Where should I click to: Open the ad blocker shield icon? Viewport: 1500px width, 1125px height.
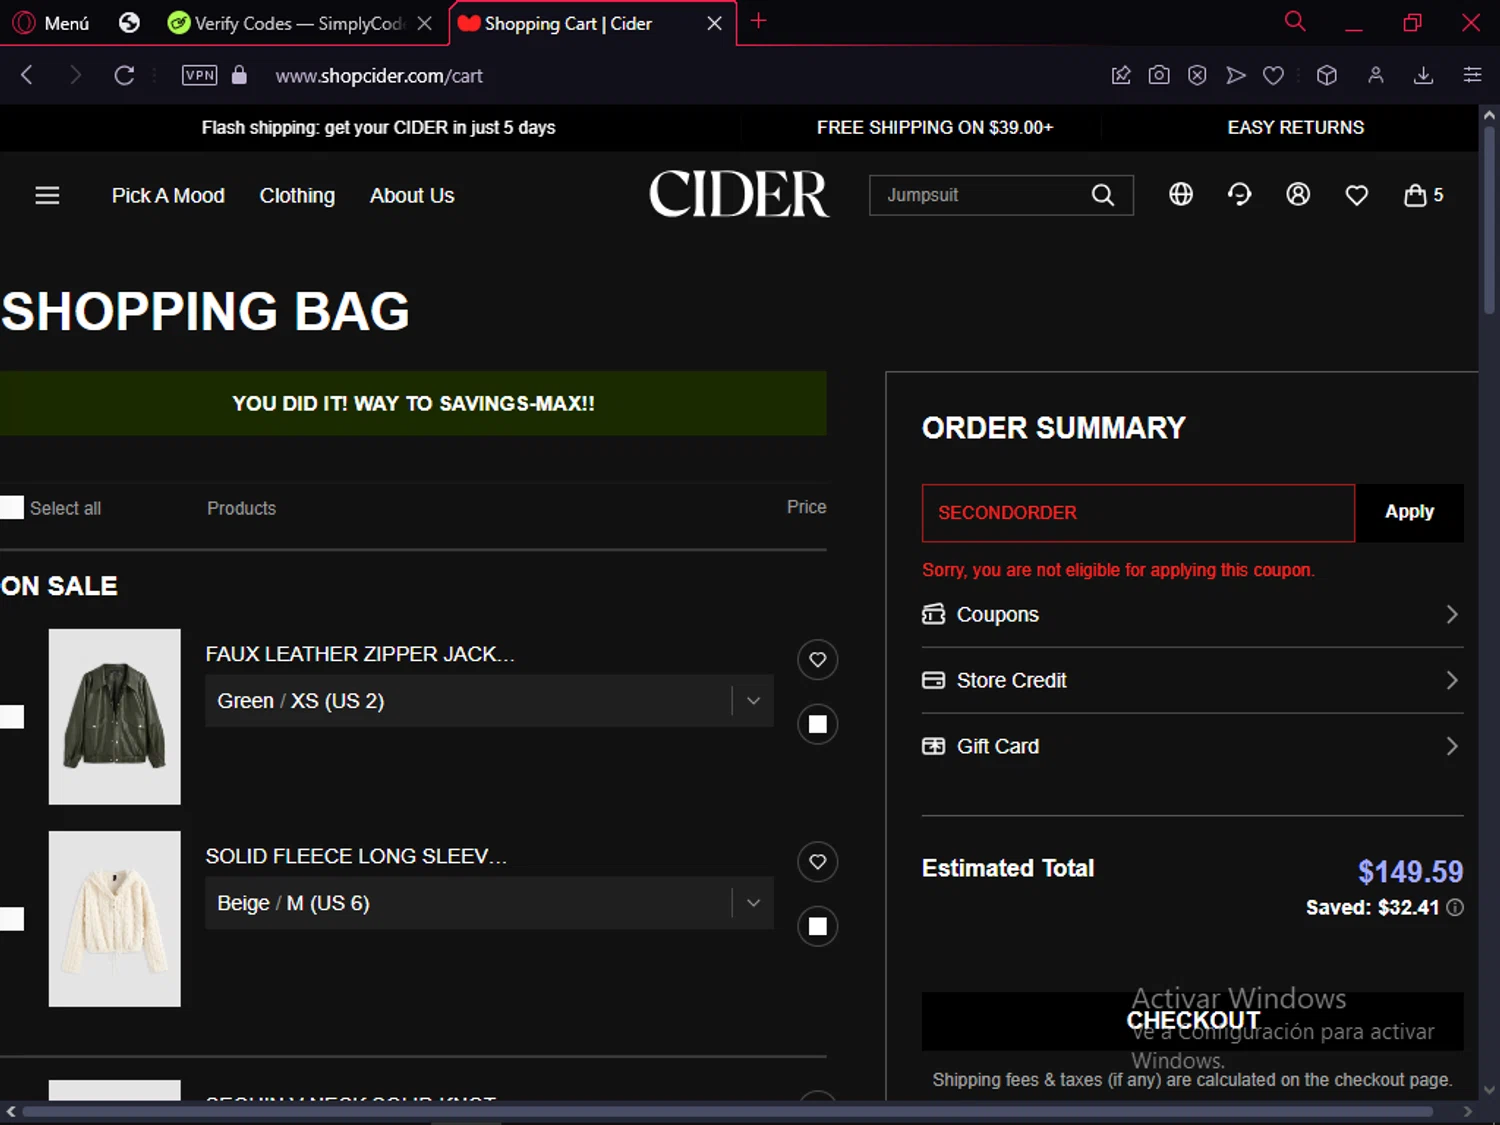(1197, 75)
